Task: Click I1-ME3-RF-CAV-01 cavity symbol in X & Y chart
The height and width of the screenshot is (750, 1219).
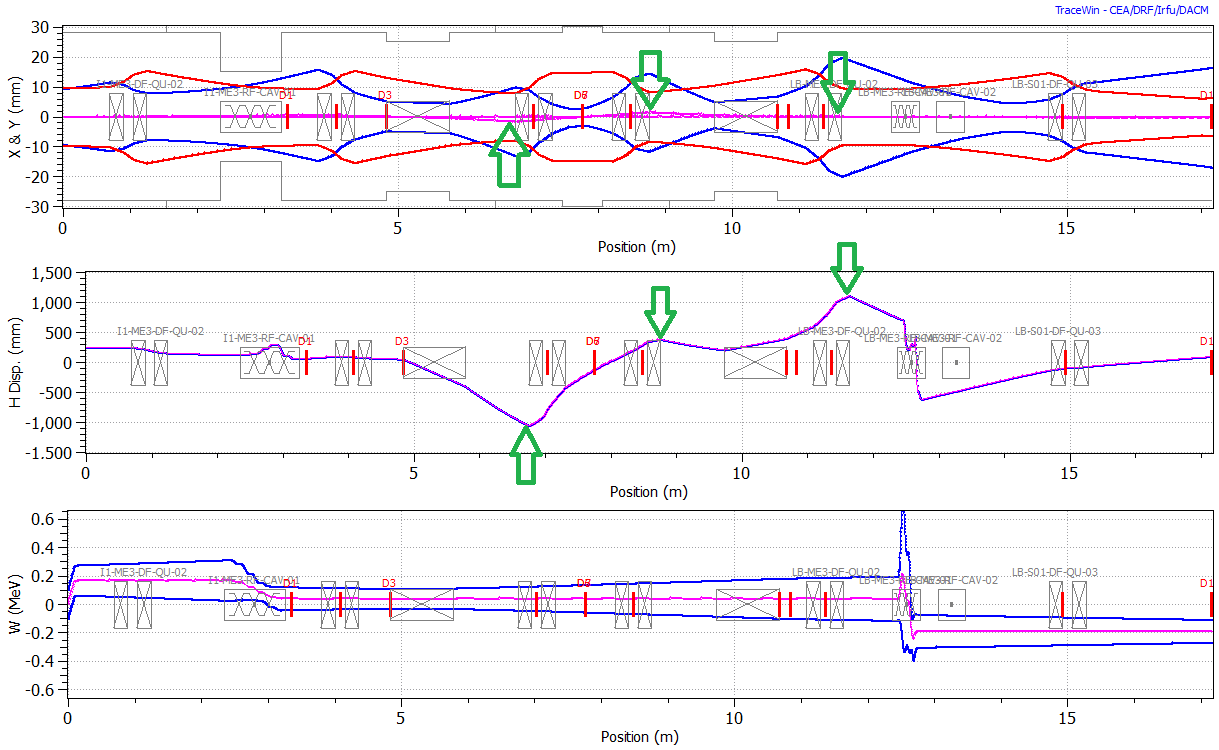Action: tap(252, 117)
